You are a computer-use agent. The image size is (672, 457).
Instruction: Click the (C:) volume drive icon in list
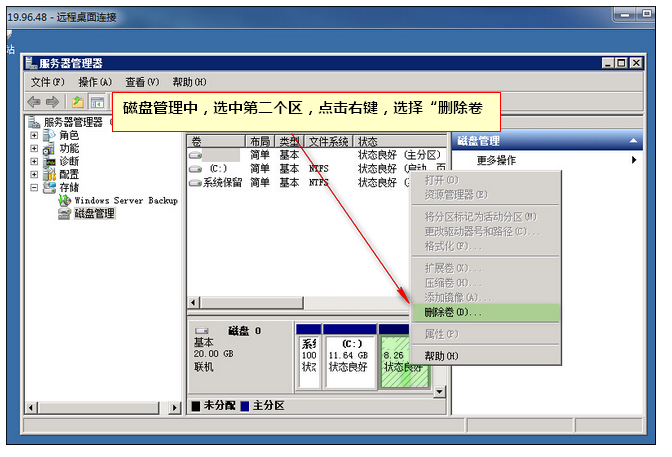[196, 169]
